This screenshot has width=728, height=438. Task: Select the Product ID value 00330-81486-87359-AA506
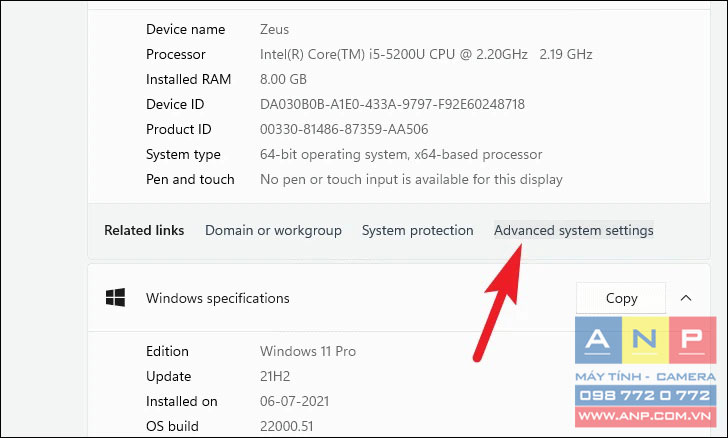(x=344, y=129)
